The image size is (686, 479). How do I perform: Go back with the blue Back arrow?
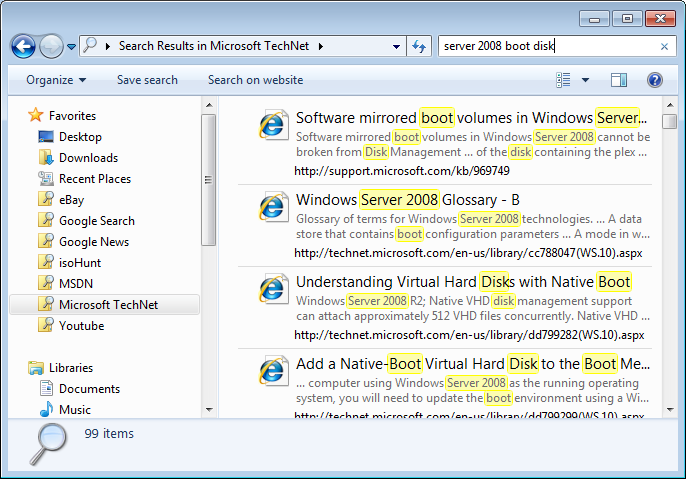coord(23,46)
